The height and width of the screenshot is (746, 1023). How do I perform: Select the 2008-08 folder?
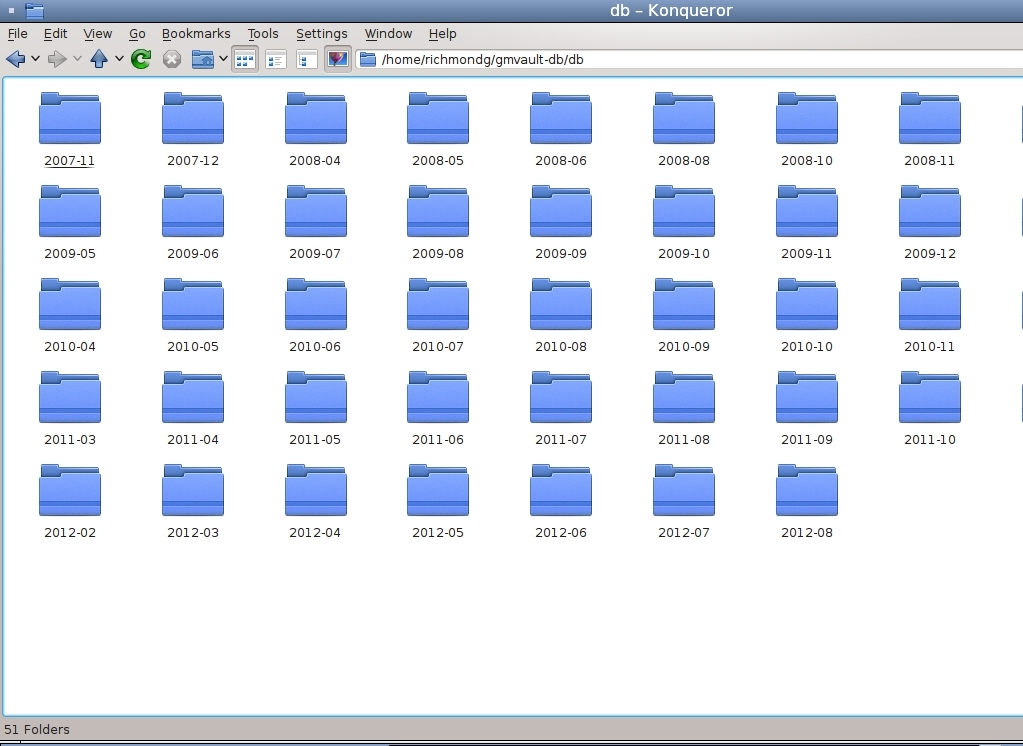684,118
